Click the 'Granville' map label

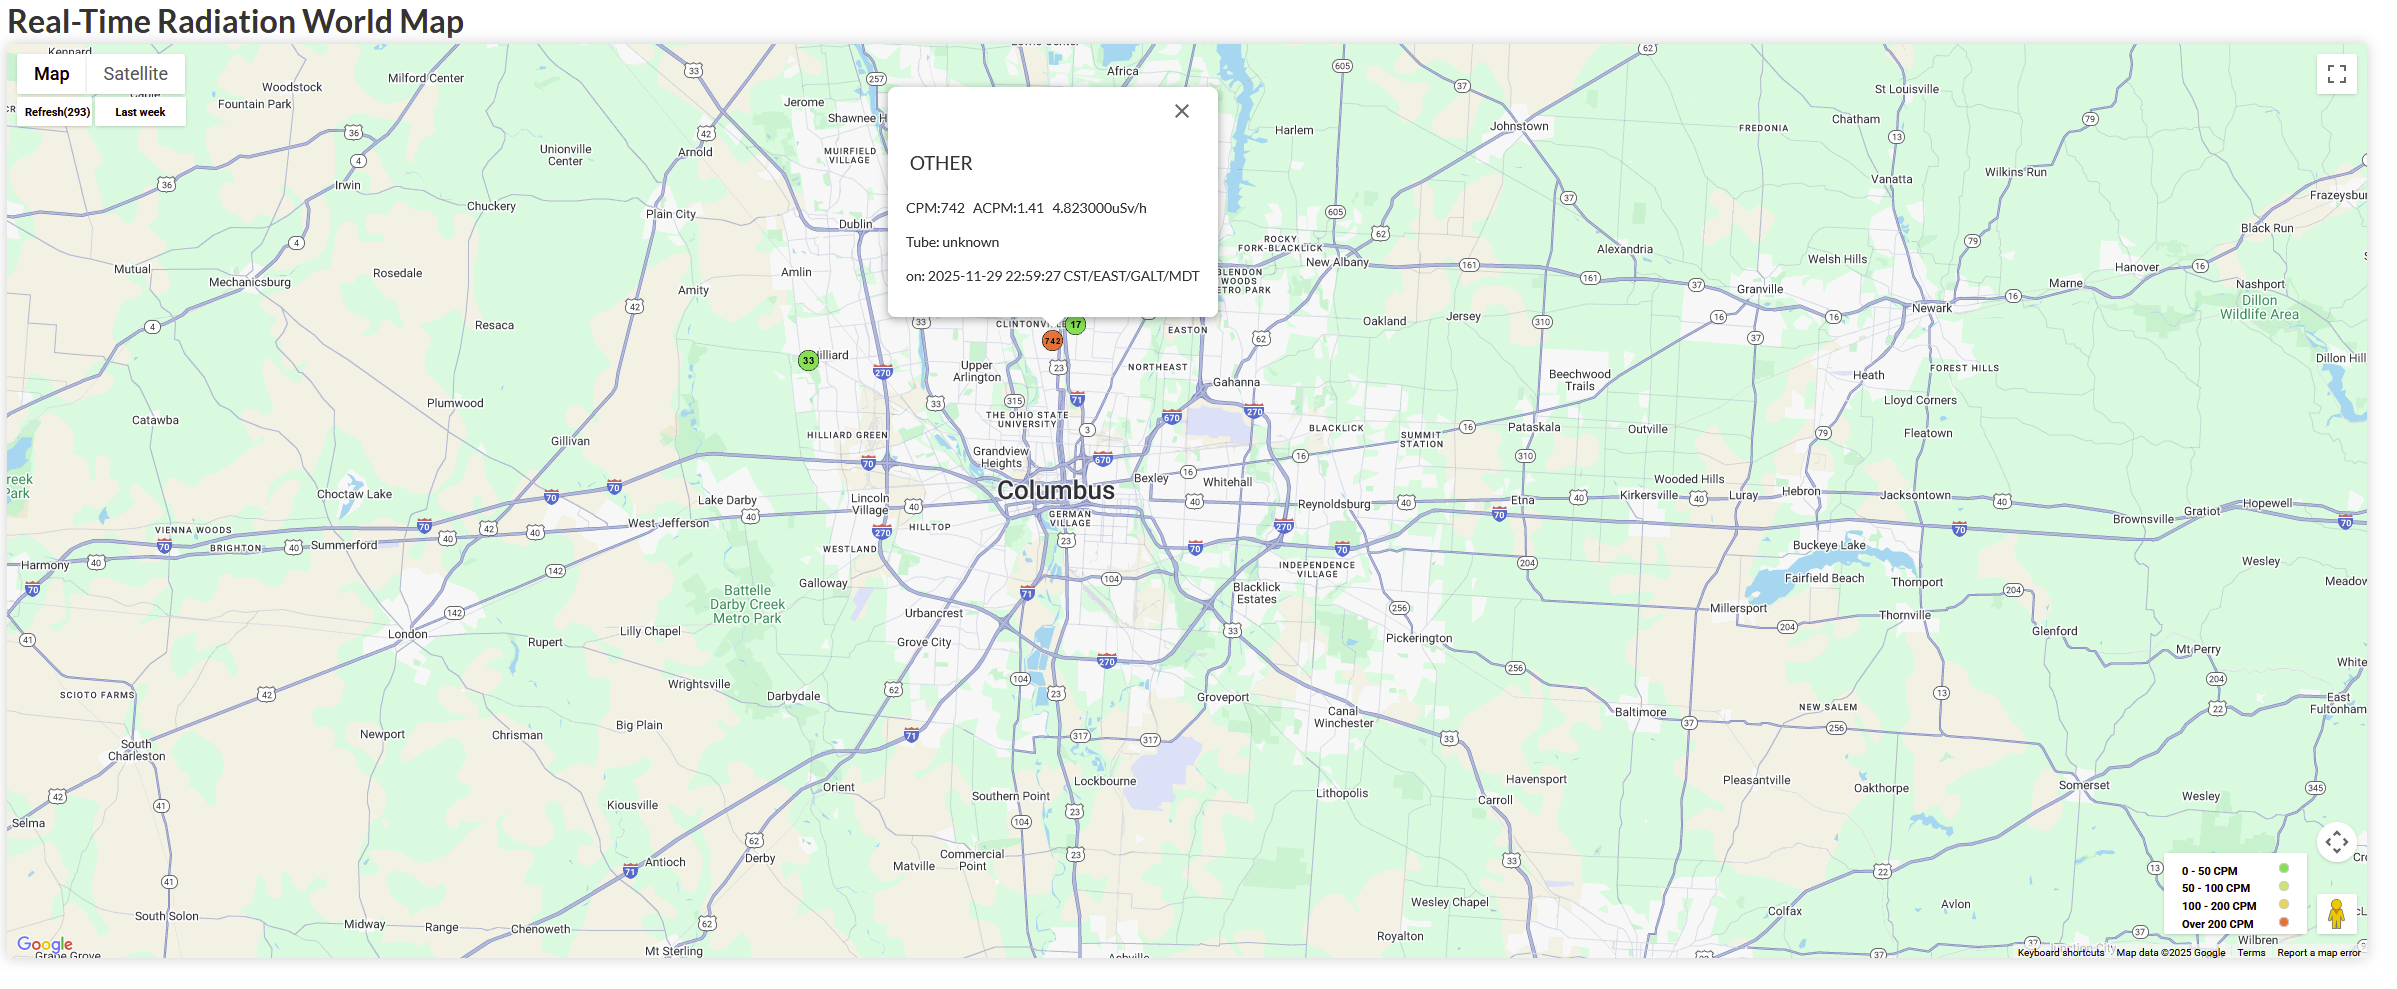1760,289
